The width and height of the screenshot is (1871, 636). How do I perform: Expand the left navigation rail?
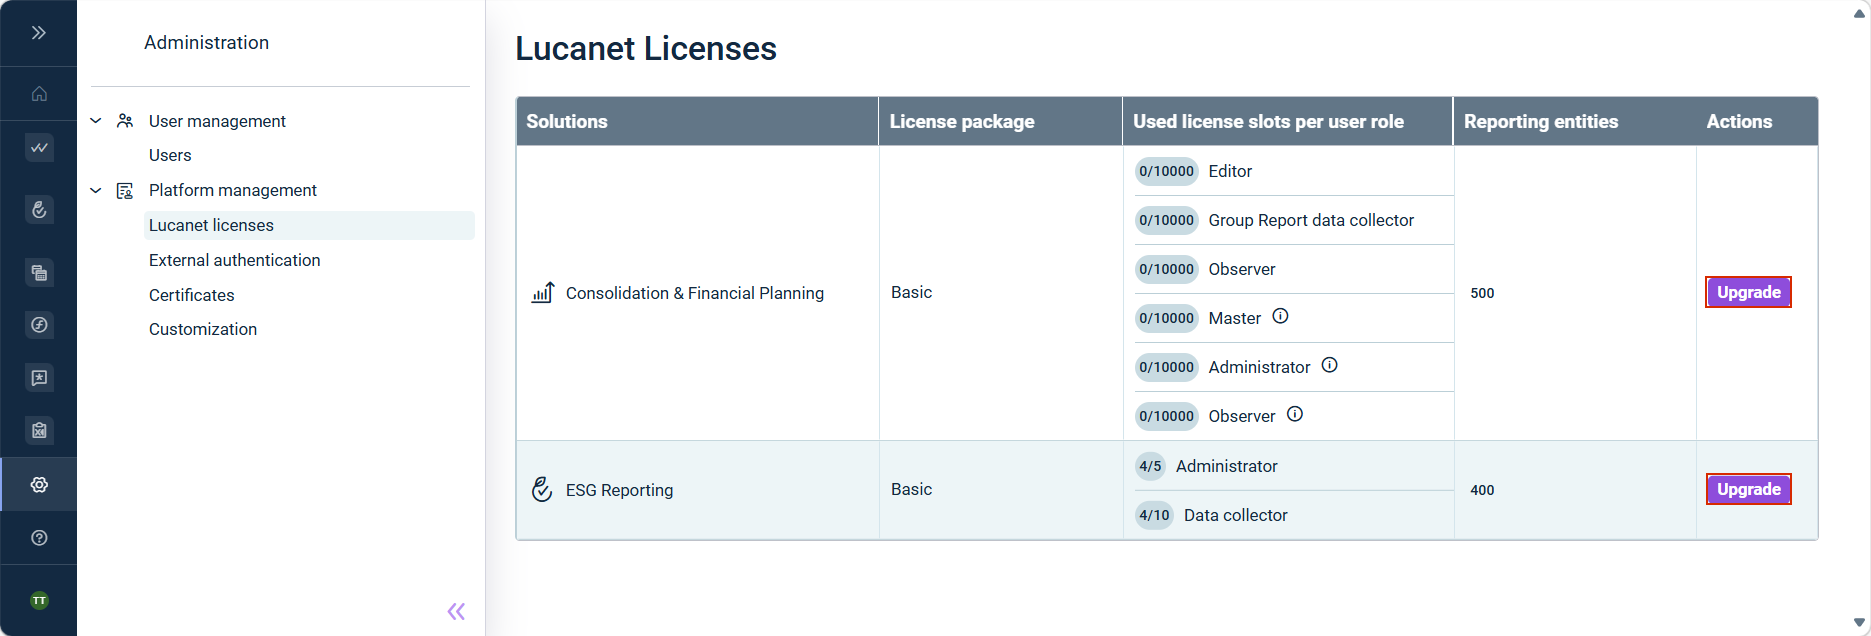tap(38, 33)
